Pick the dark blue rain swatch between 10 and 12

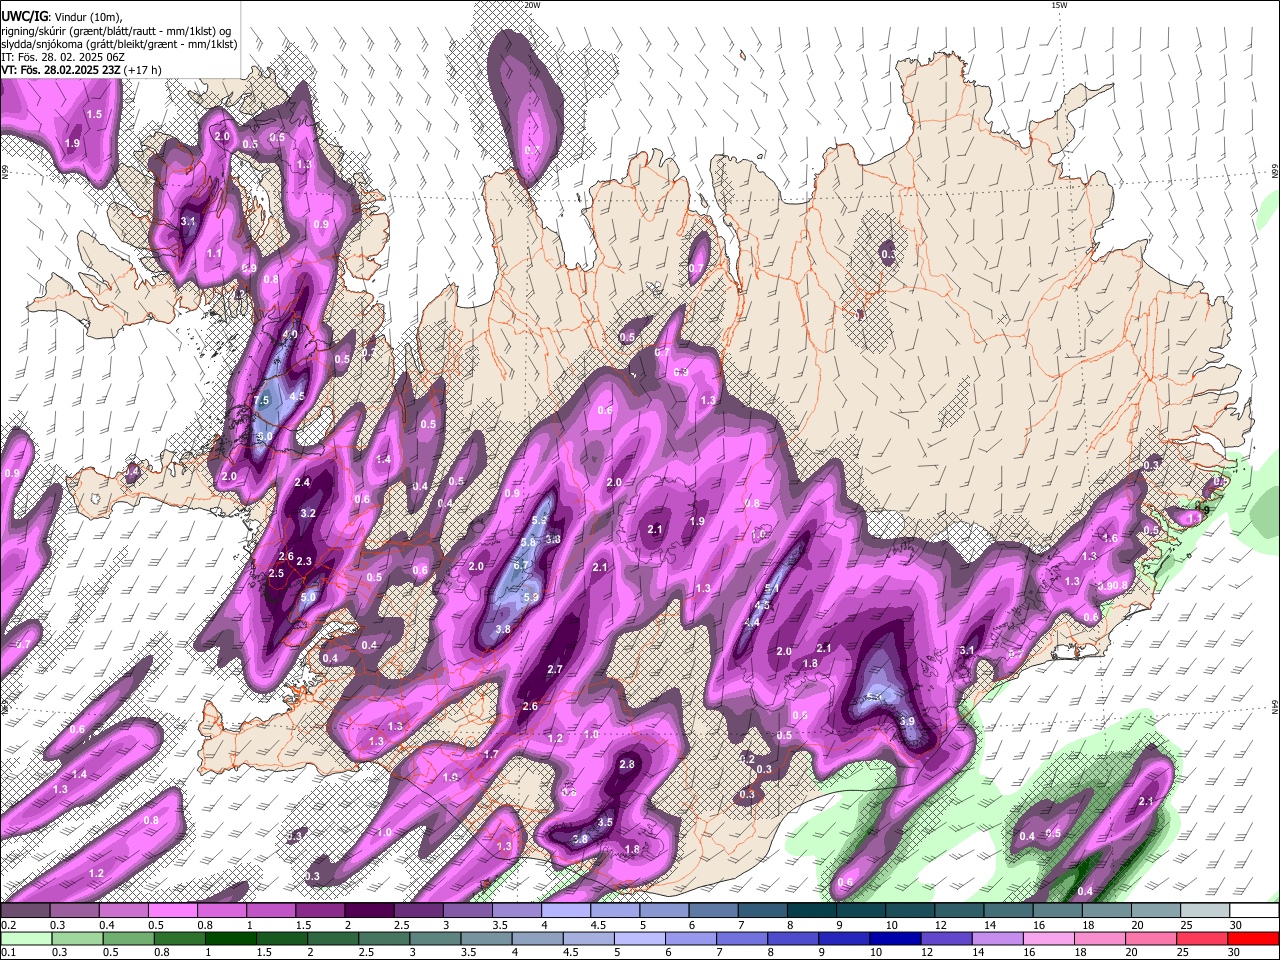(895, 938)
